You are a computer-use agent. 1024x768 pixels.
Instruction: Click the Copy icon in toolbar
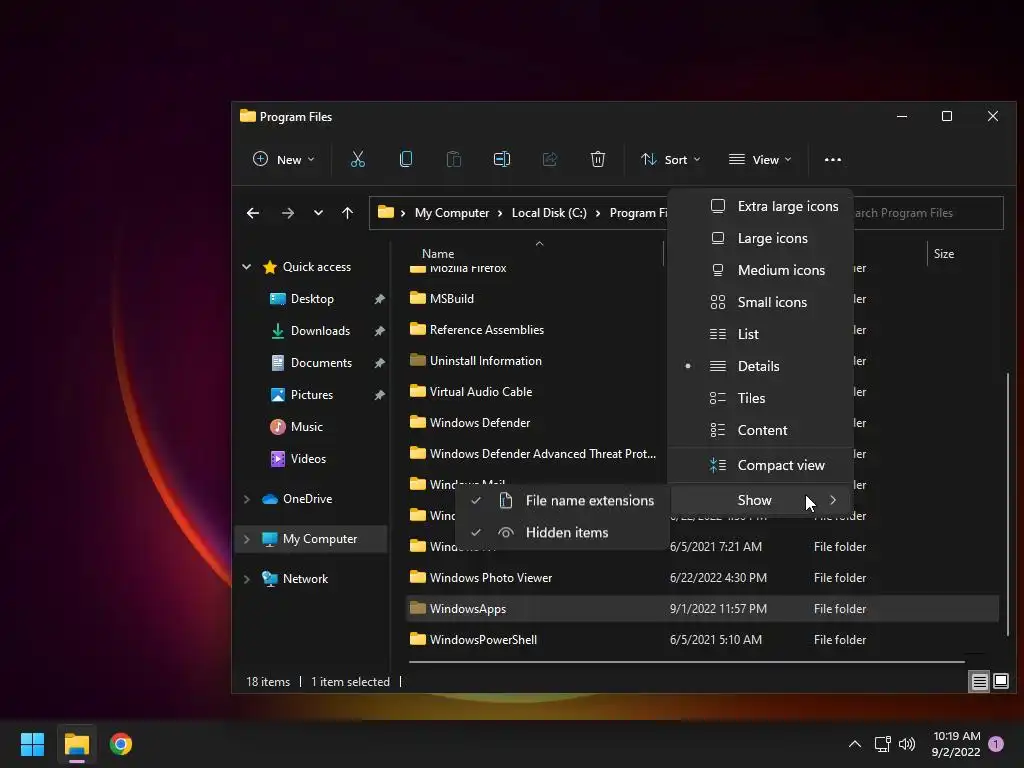406,159
